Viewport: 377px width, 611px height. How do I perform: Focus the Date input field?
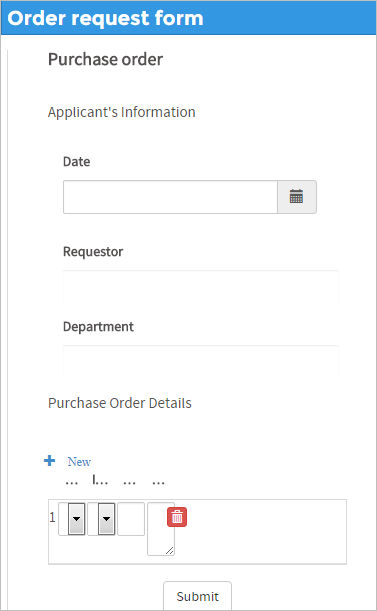[x=170, y=197]
